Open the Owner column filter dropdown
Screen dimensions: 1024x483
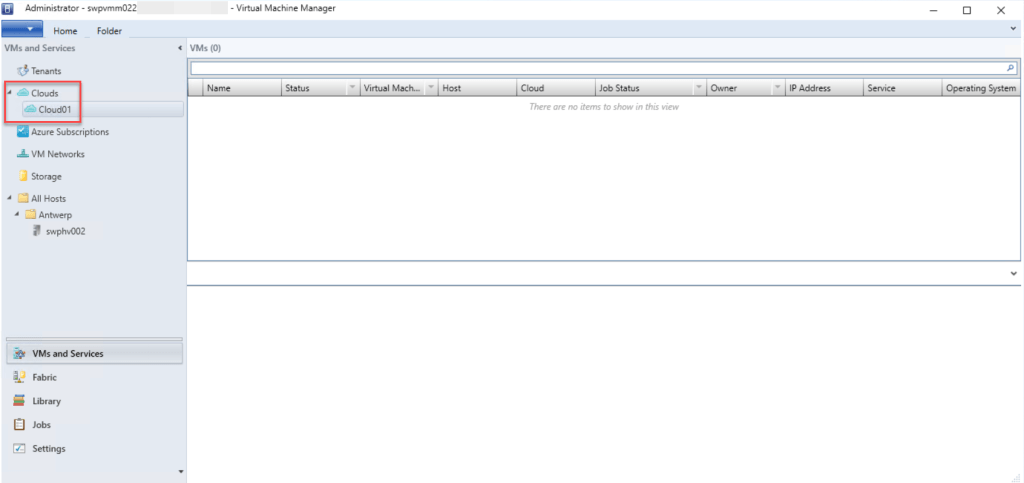[x=777, y=88]
